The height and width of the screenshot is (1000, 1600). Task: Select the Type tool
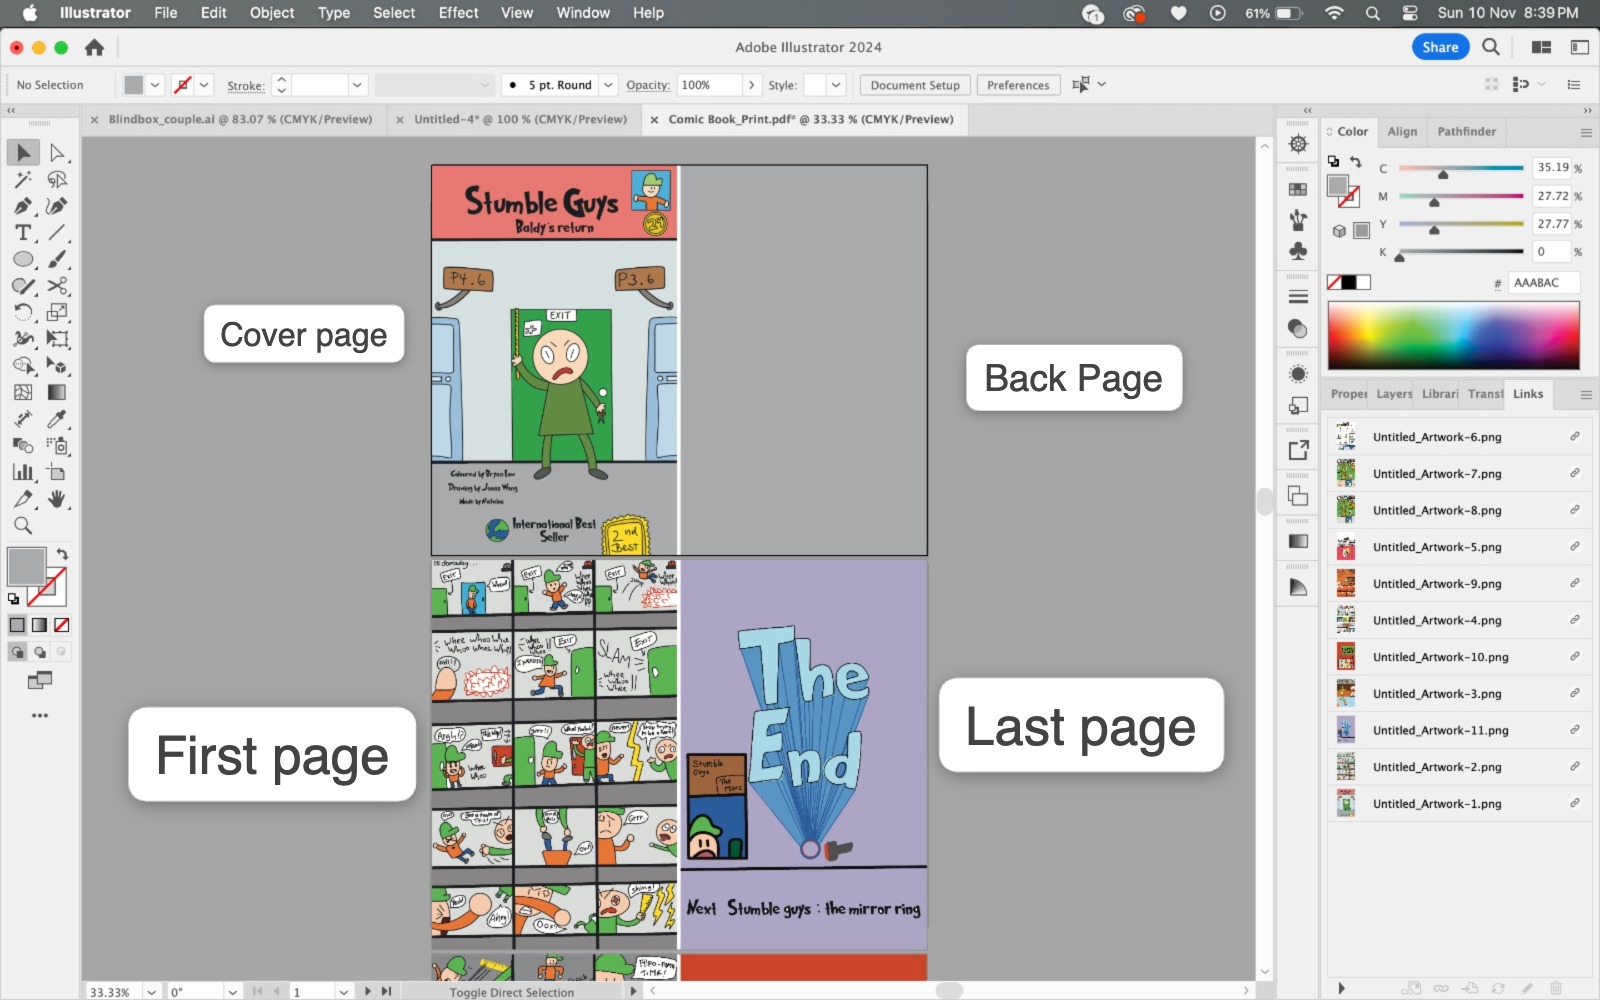click(x=23, y=232)
